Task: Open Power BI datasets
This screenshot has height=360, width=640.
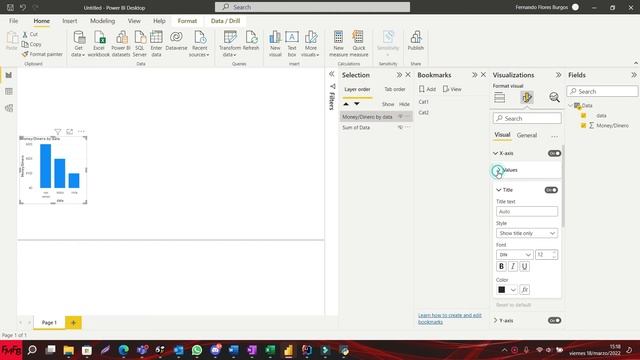Action: pyautogui.click(x=121, y=44)
